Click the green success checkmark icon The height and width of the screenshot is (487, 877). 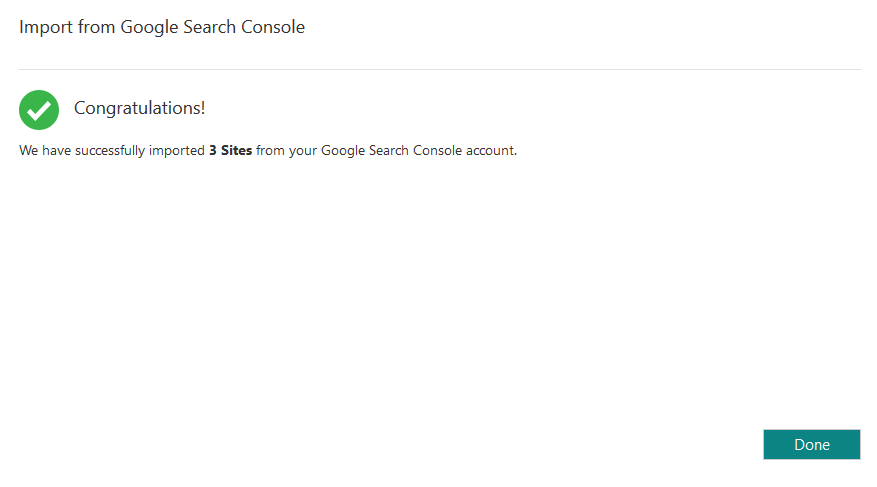coord(39,109)
